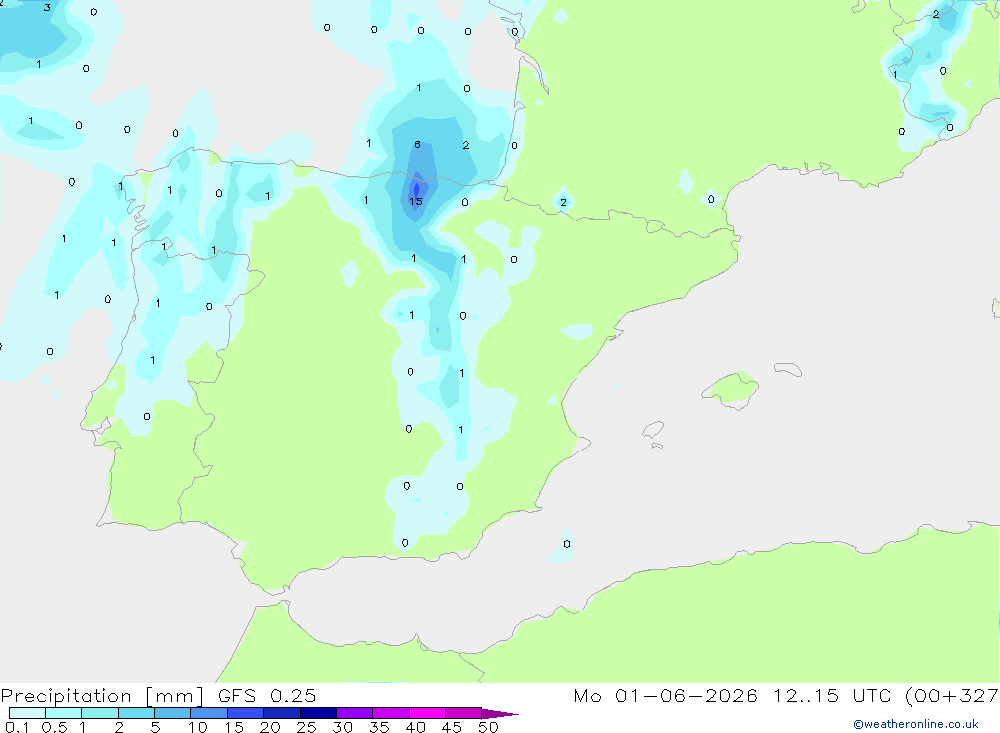This screenshot has height=733, width=1000.
Task: Click the '6' precipitation value on the map
Action: pos(417,145)
